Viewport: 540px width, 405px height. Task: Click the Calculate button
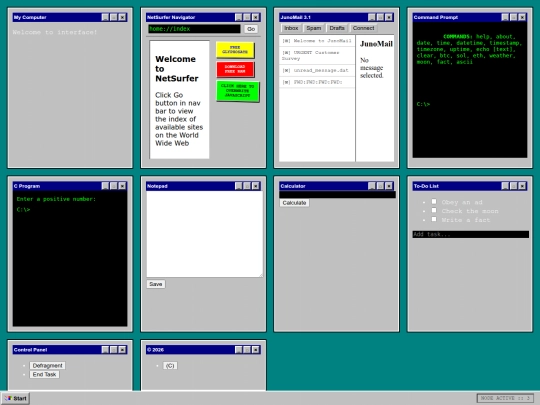coord(294,203)
